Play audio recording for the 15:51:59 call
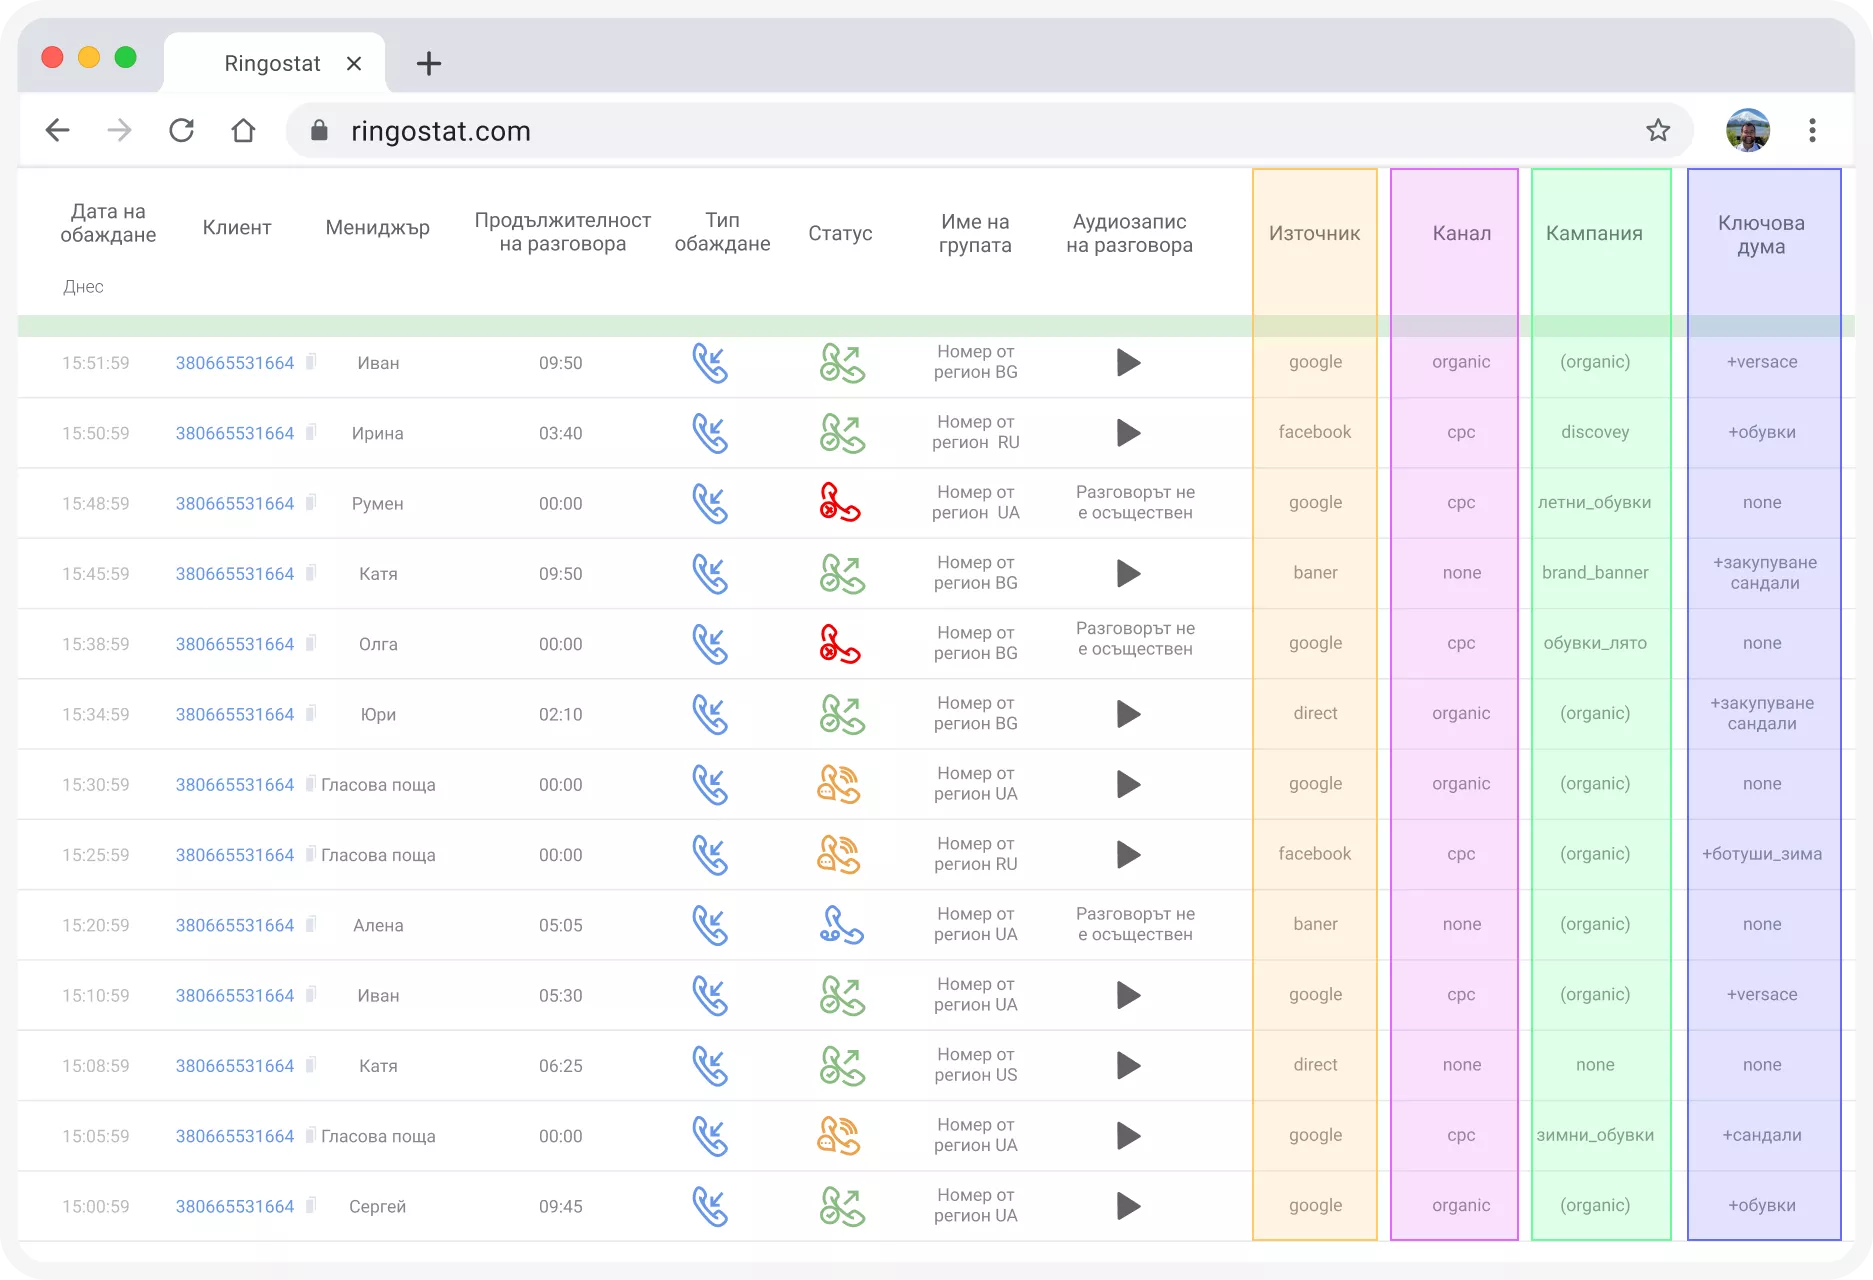Viewport: 1873px width, 1280px height. coord(1128,362)
